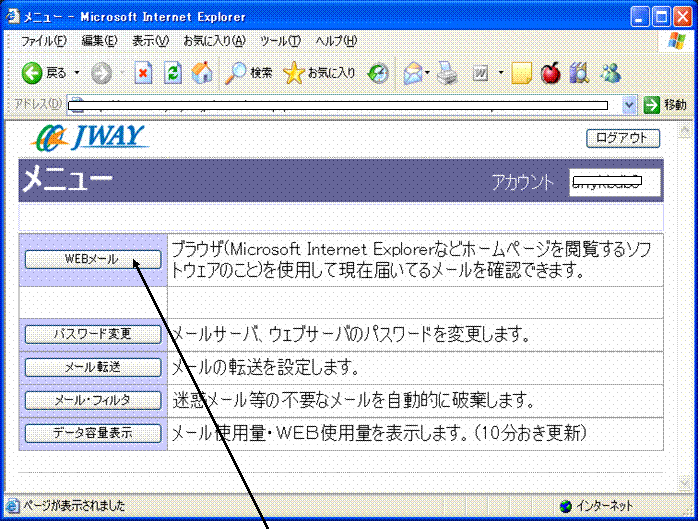Click the Mail envelope toolbar icon
The width and height of the screenshot is (698, 531).
coord(412,73)
